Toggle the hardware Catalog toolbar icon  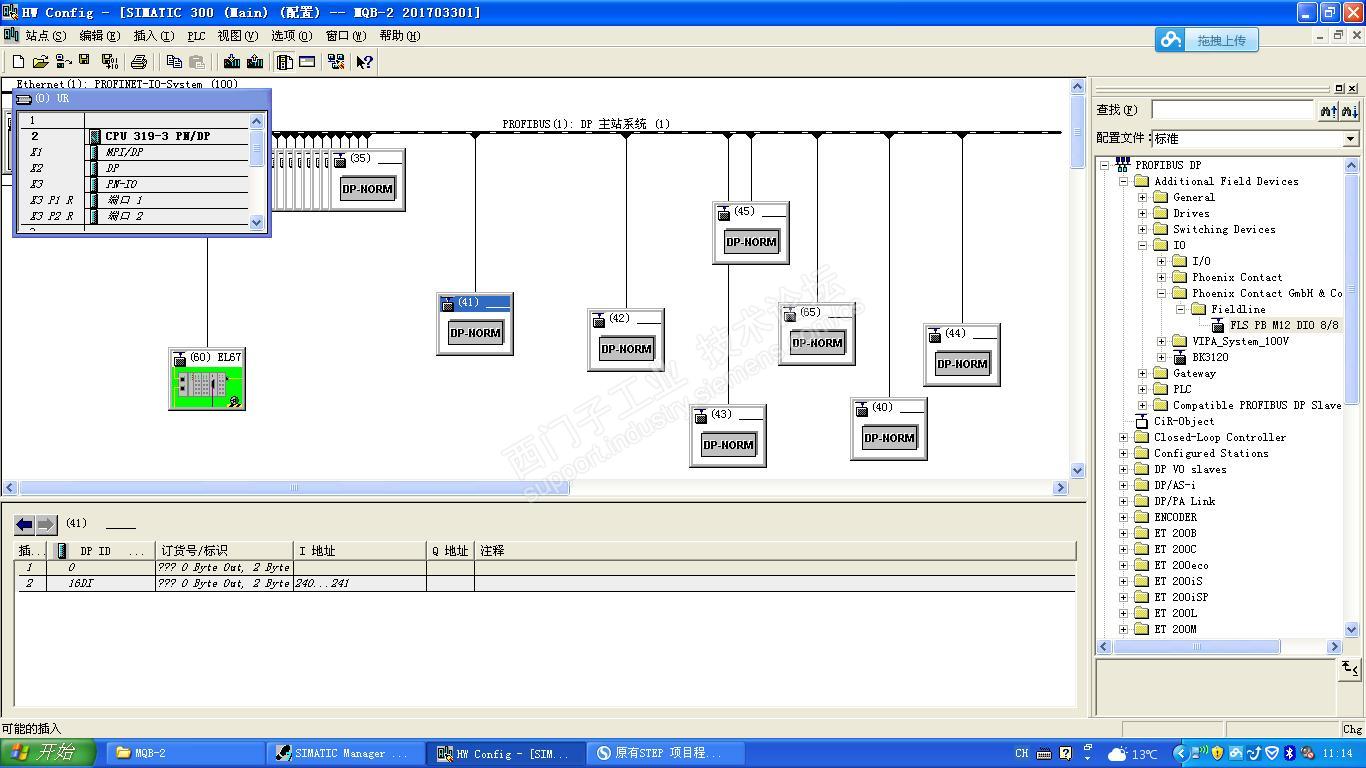(x=285, y=62)
